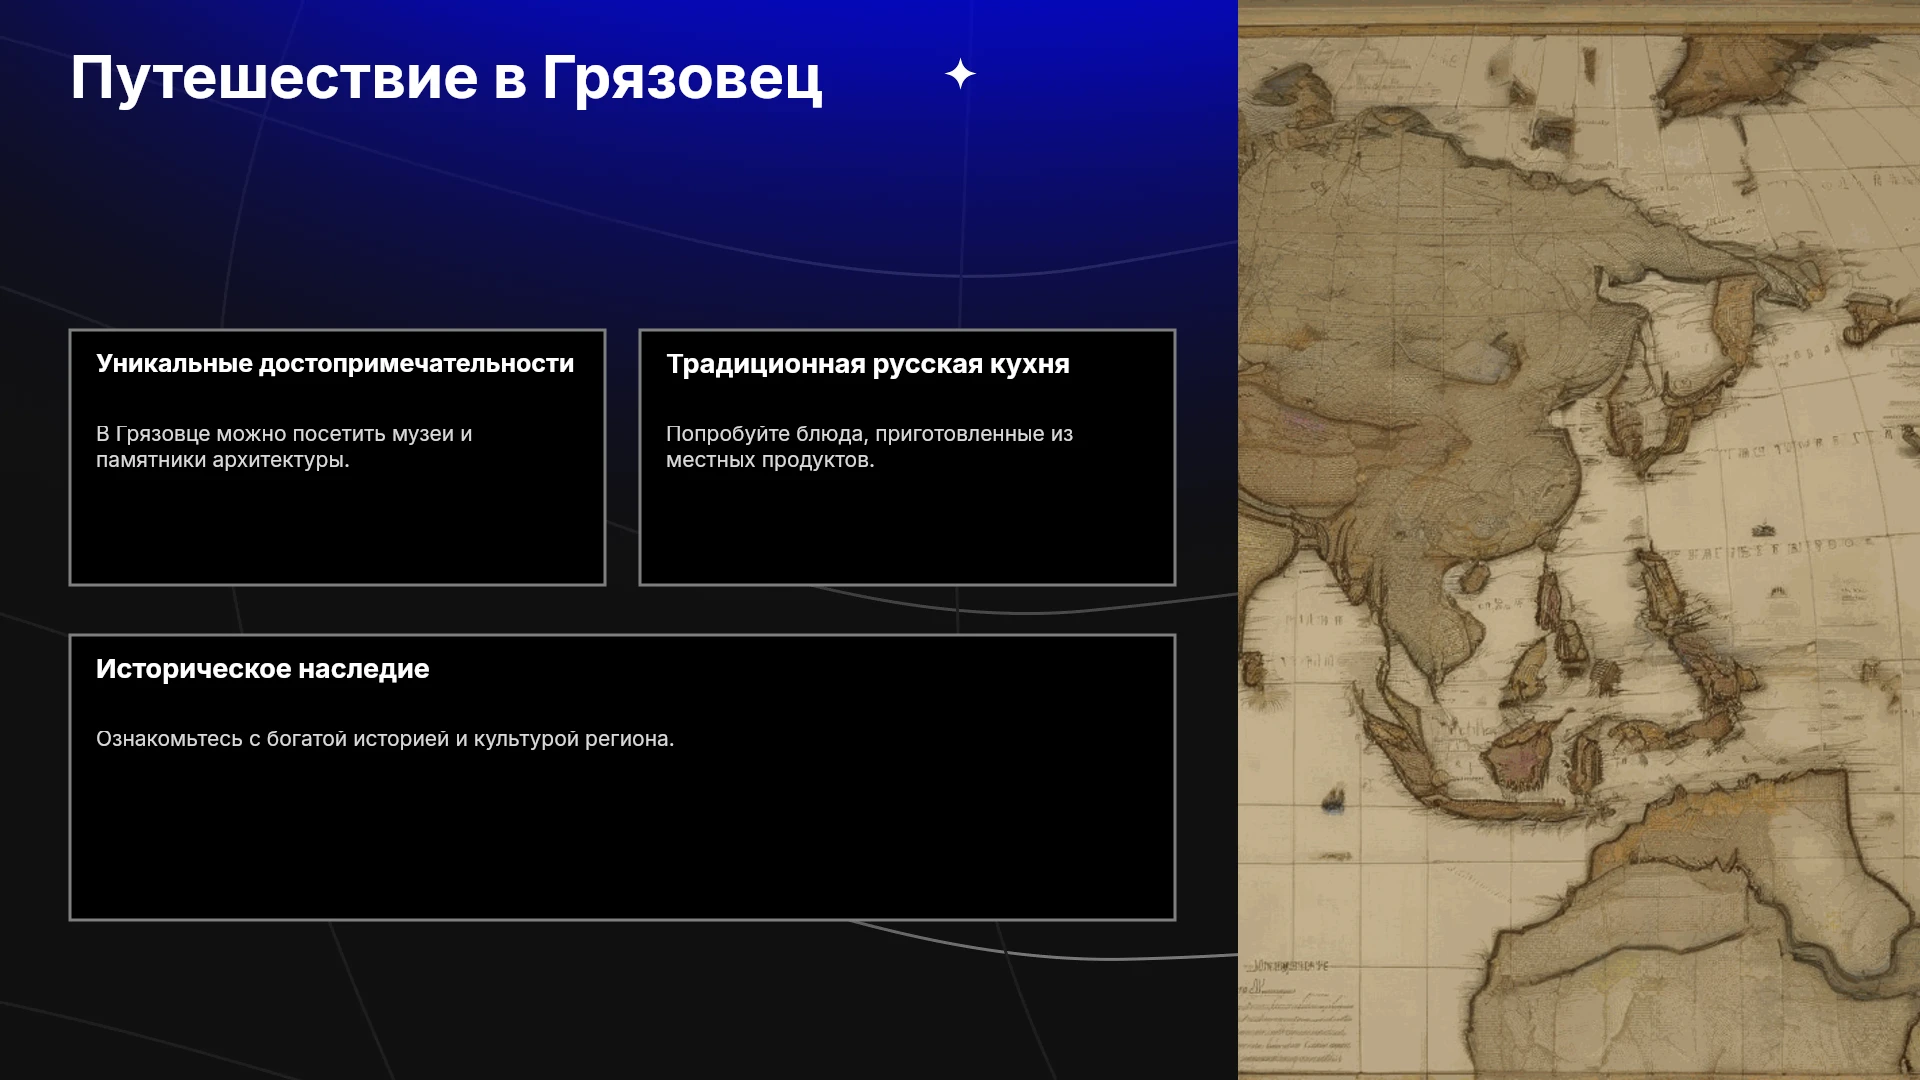Viewport: 1920px width, 1080px height.
Task: Click the white four-pointed sparkle star icon
Action: click(x=960, y=74)
